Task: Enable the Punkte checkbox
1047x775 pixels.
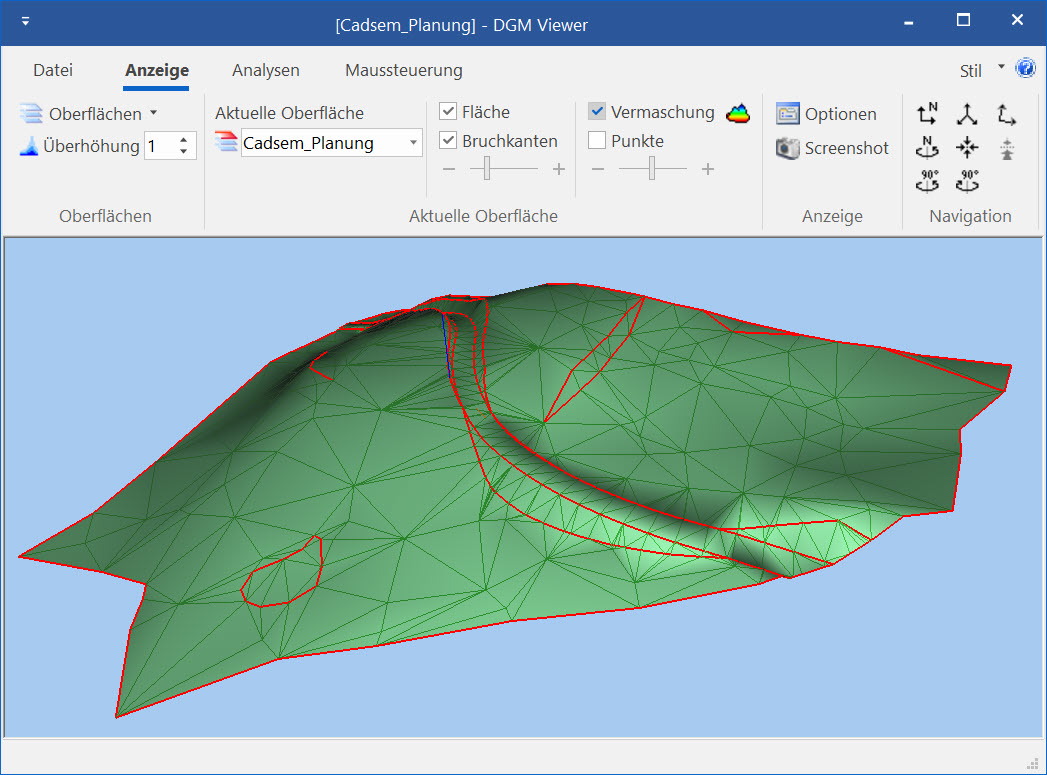Action: (x=597, y=141)
